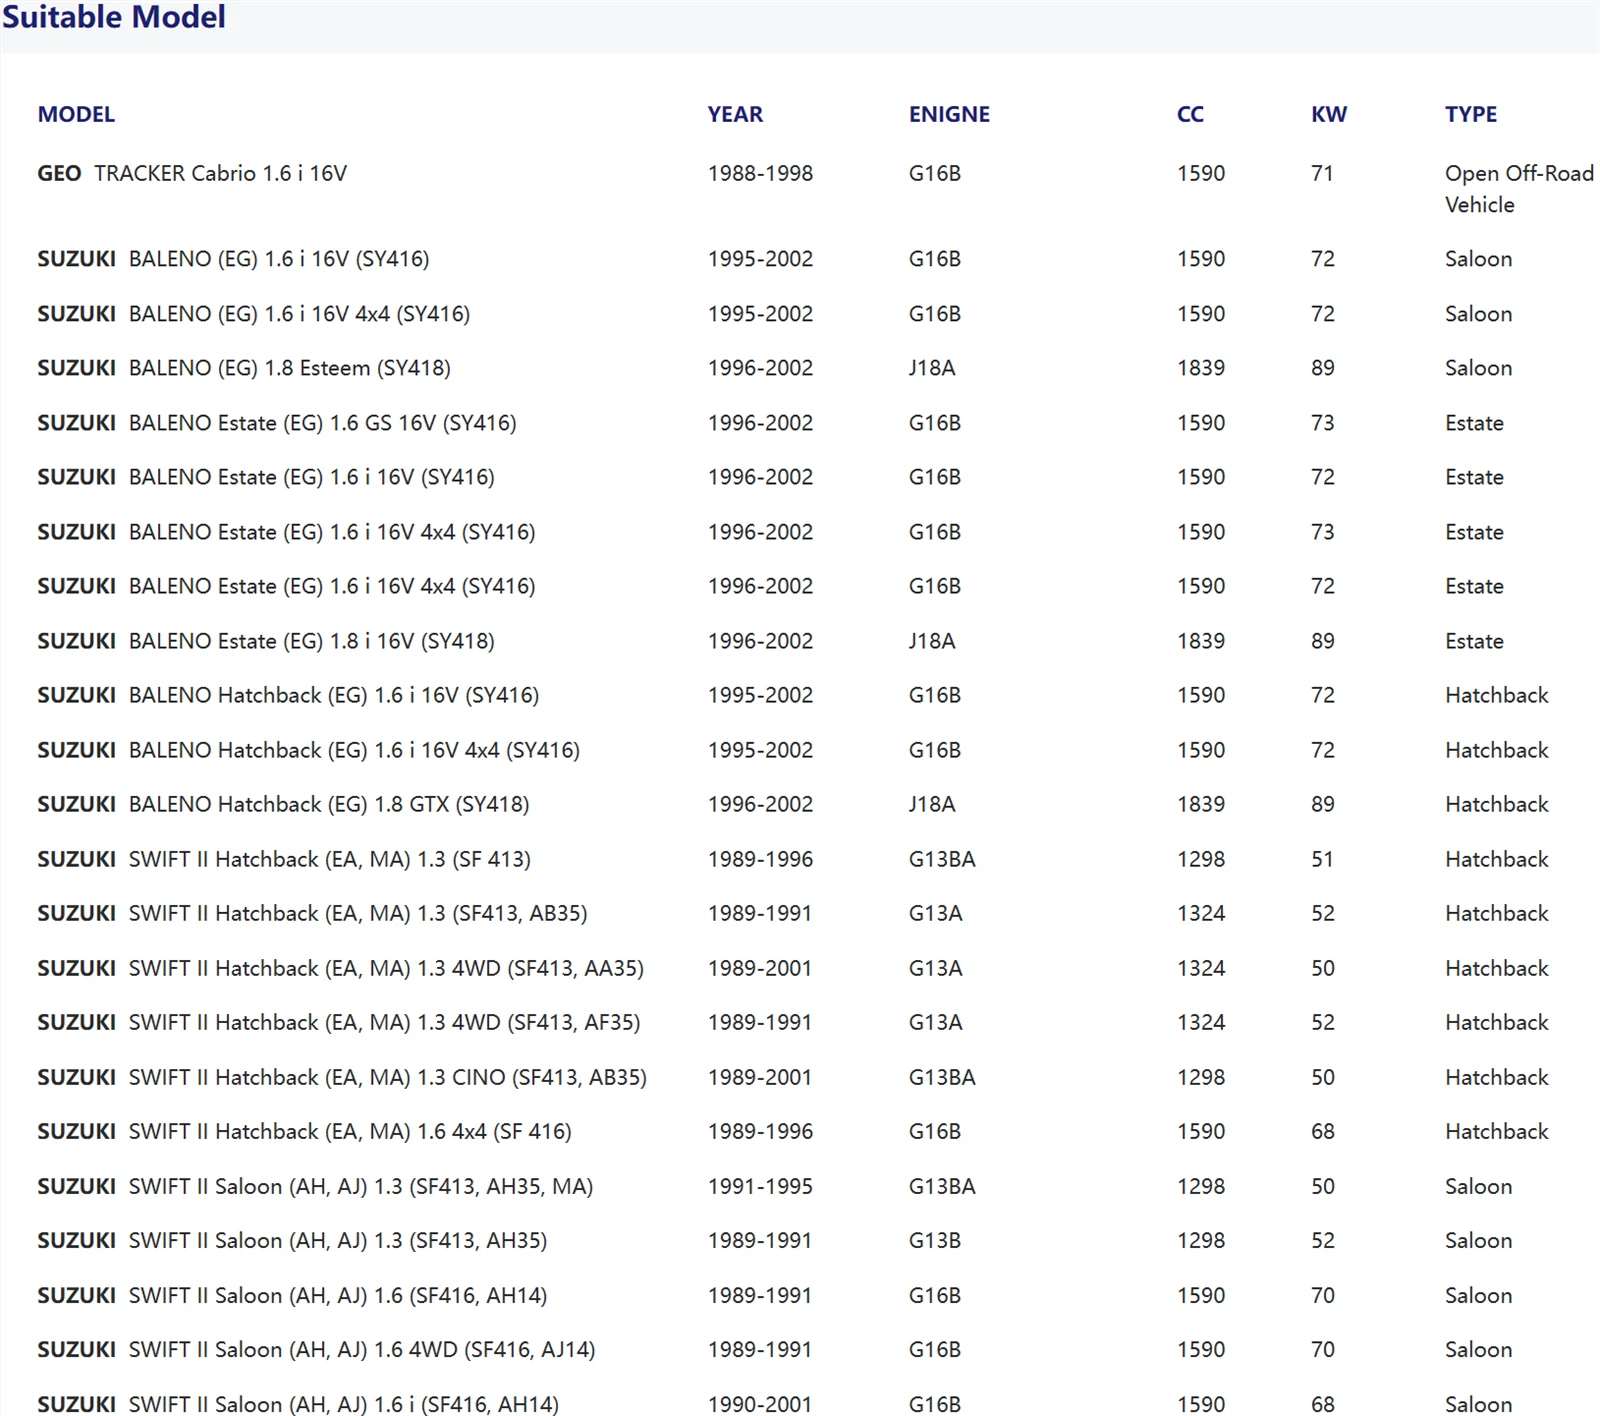This screenshot has width=1600, height=1416.
Task: Click 'Open Off-Road Vehicle' type cell
Action: [x=1519, y=188]
